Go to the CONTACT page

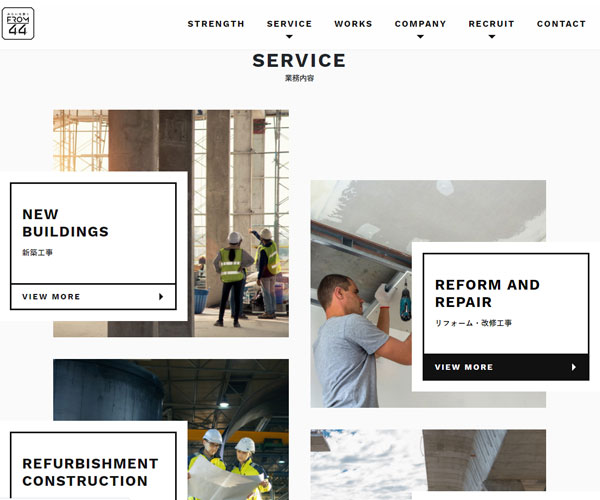point(561,24)
